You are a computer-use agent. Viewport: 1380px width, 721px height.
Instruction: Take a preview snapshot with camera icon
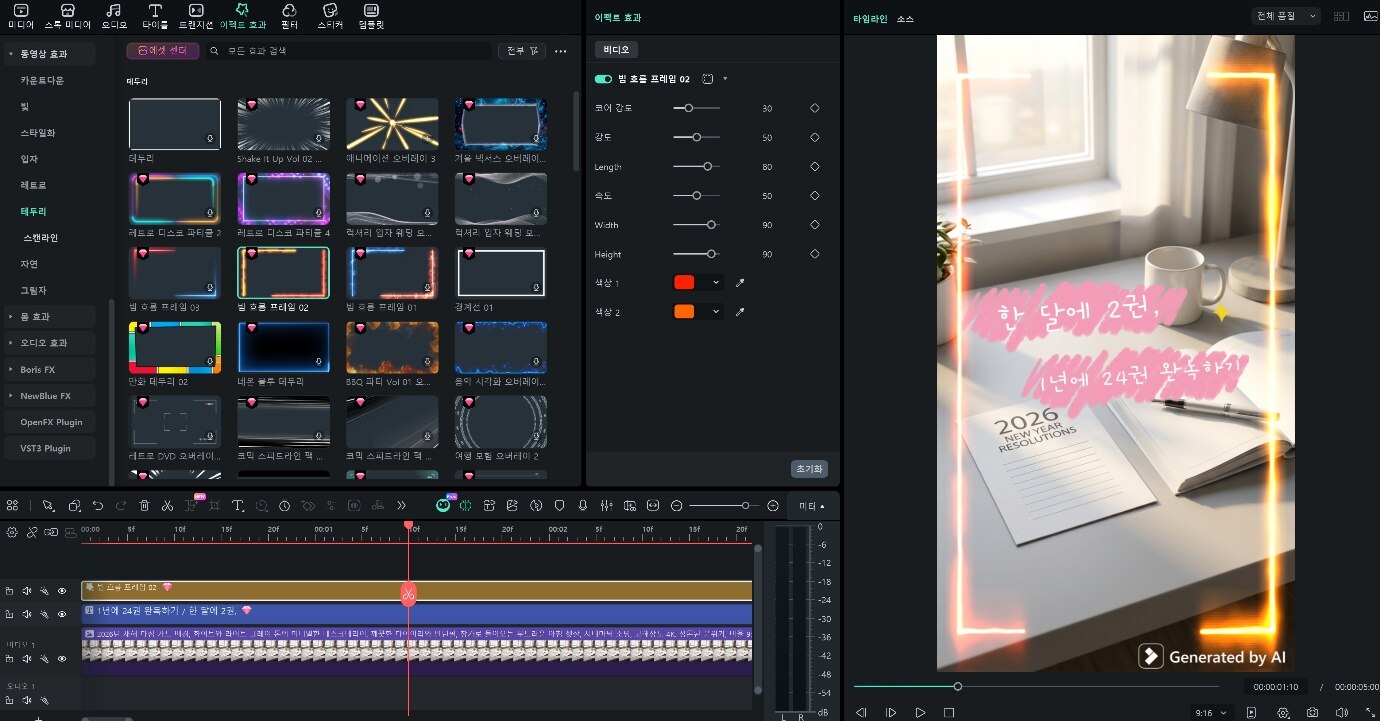[1312, 713]
